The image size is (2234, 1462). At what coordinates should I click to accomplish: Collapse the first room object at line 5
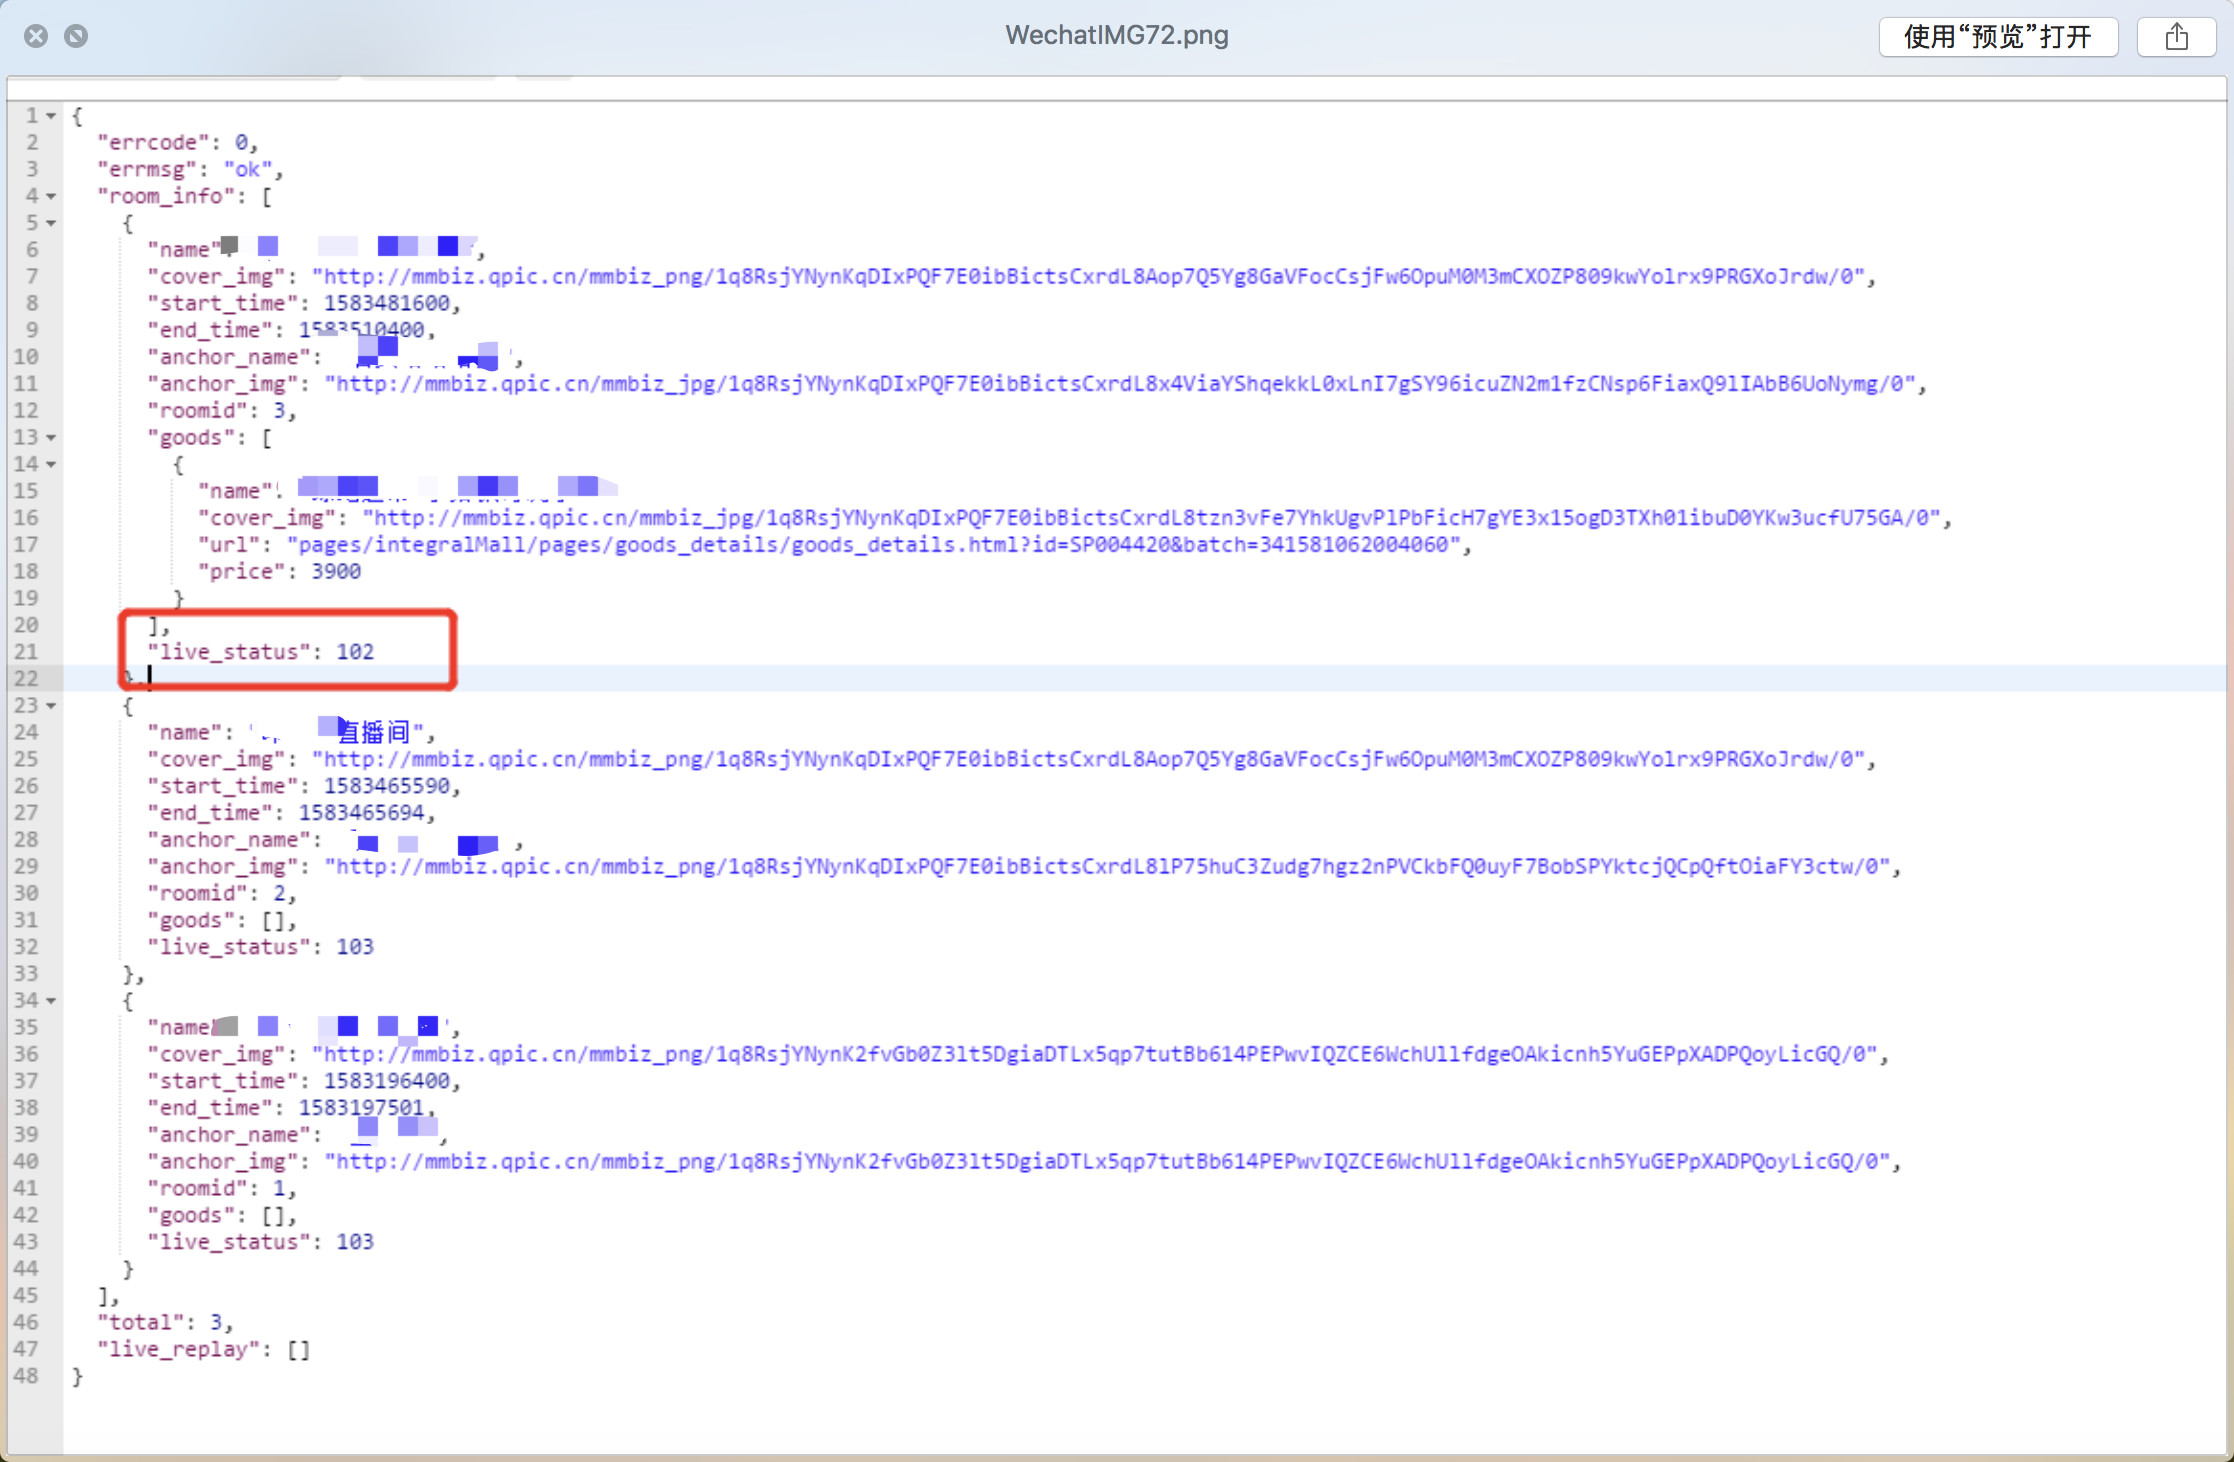coord(51,223)
